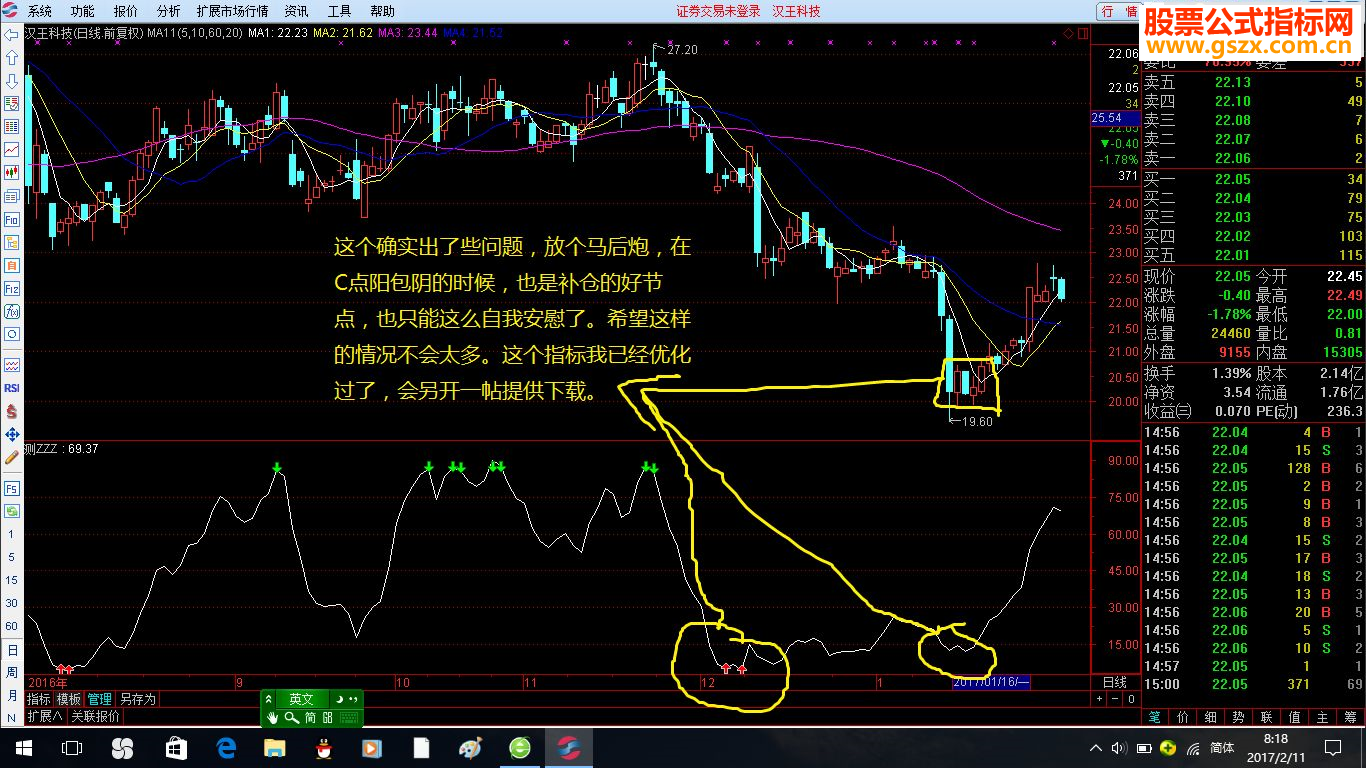Click the red dollar sign icon
This screenshot has height=768, width=1366.
coord(12,411)
